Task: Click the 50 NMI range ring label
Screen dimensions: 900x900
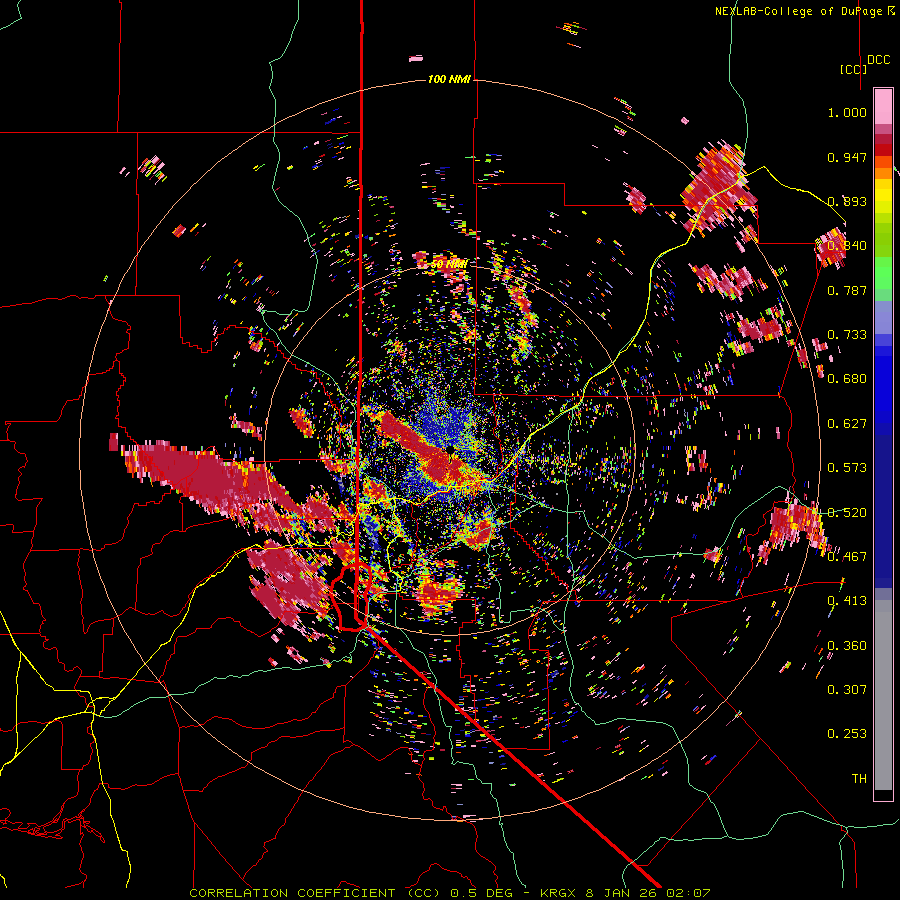Action: point(449,264)
